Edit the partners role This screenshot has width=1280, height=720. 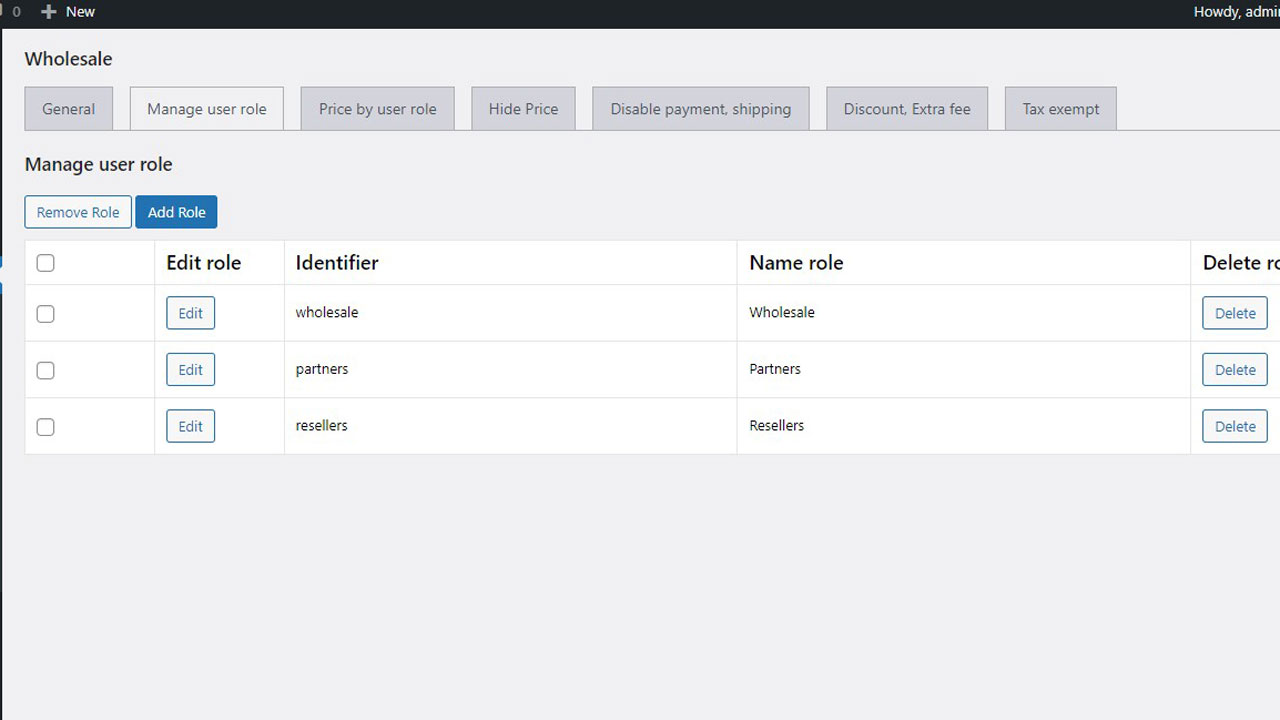[190, 370]
